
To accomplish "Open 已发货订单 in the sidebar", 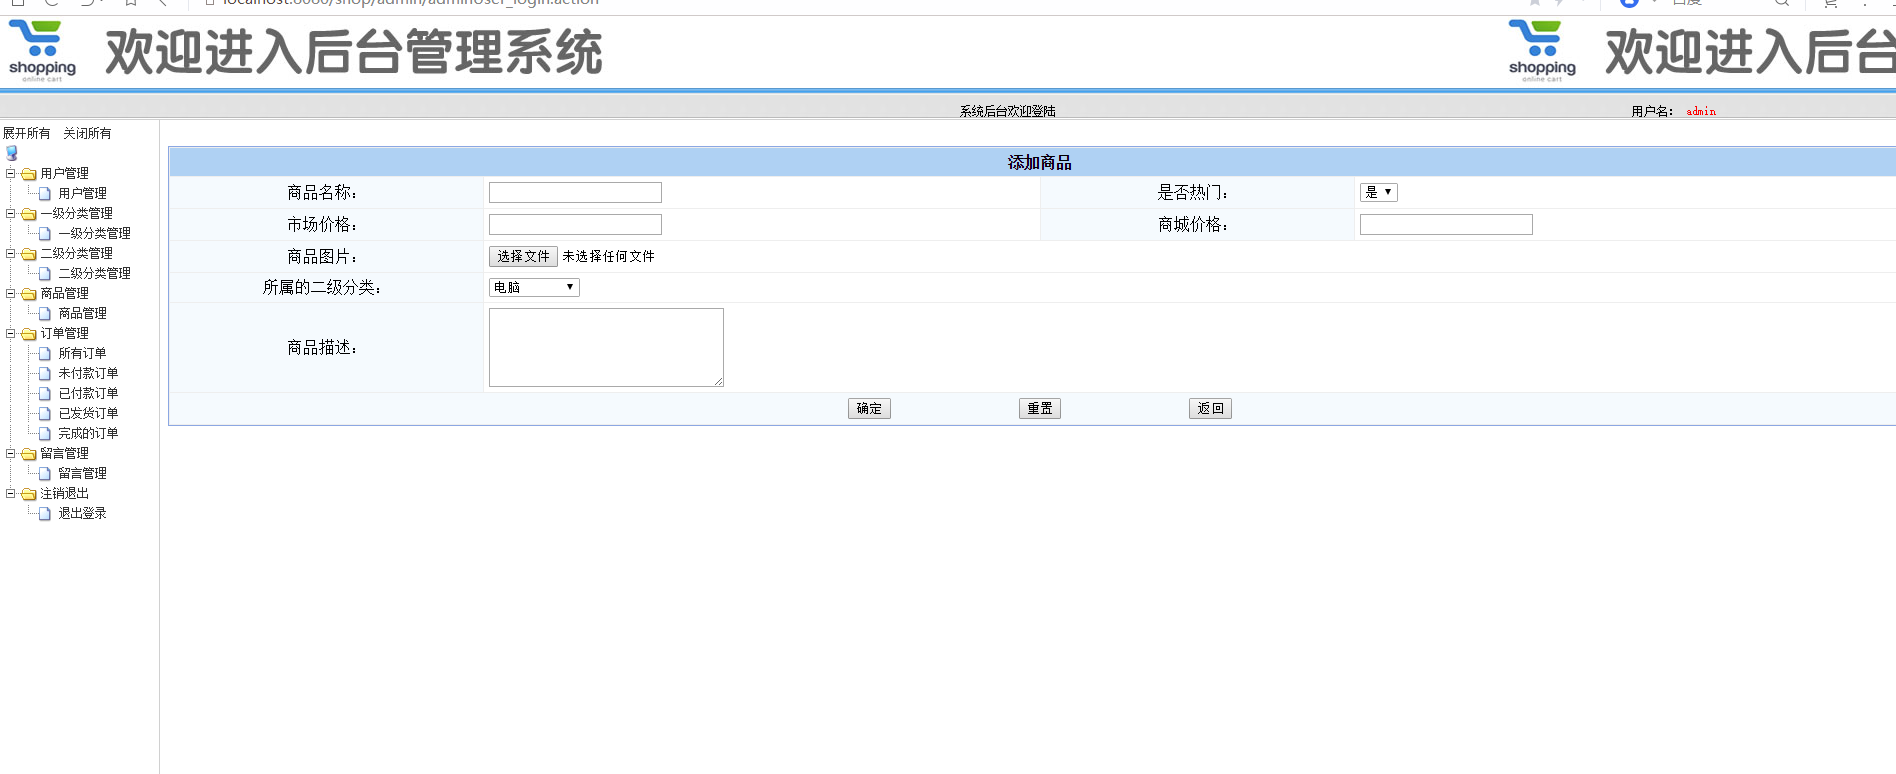I will pyautogui.click(x=88, y=413).
